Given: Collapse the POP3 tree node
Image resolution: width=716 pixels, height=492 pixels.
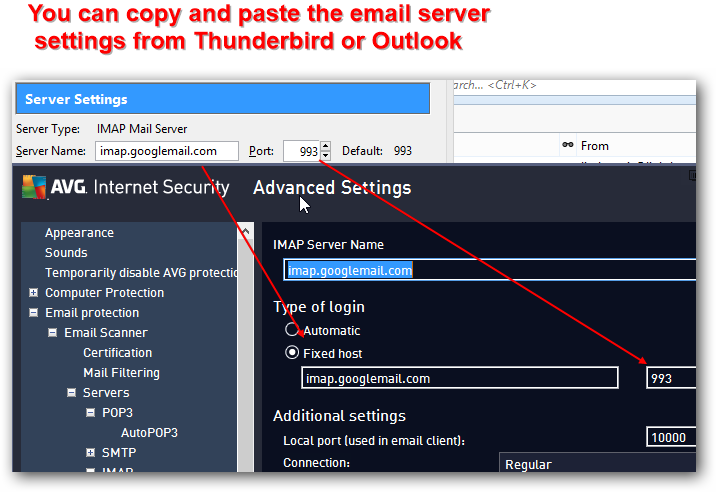Looking at the screenshot, I should 90,413.
